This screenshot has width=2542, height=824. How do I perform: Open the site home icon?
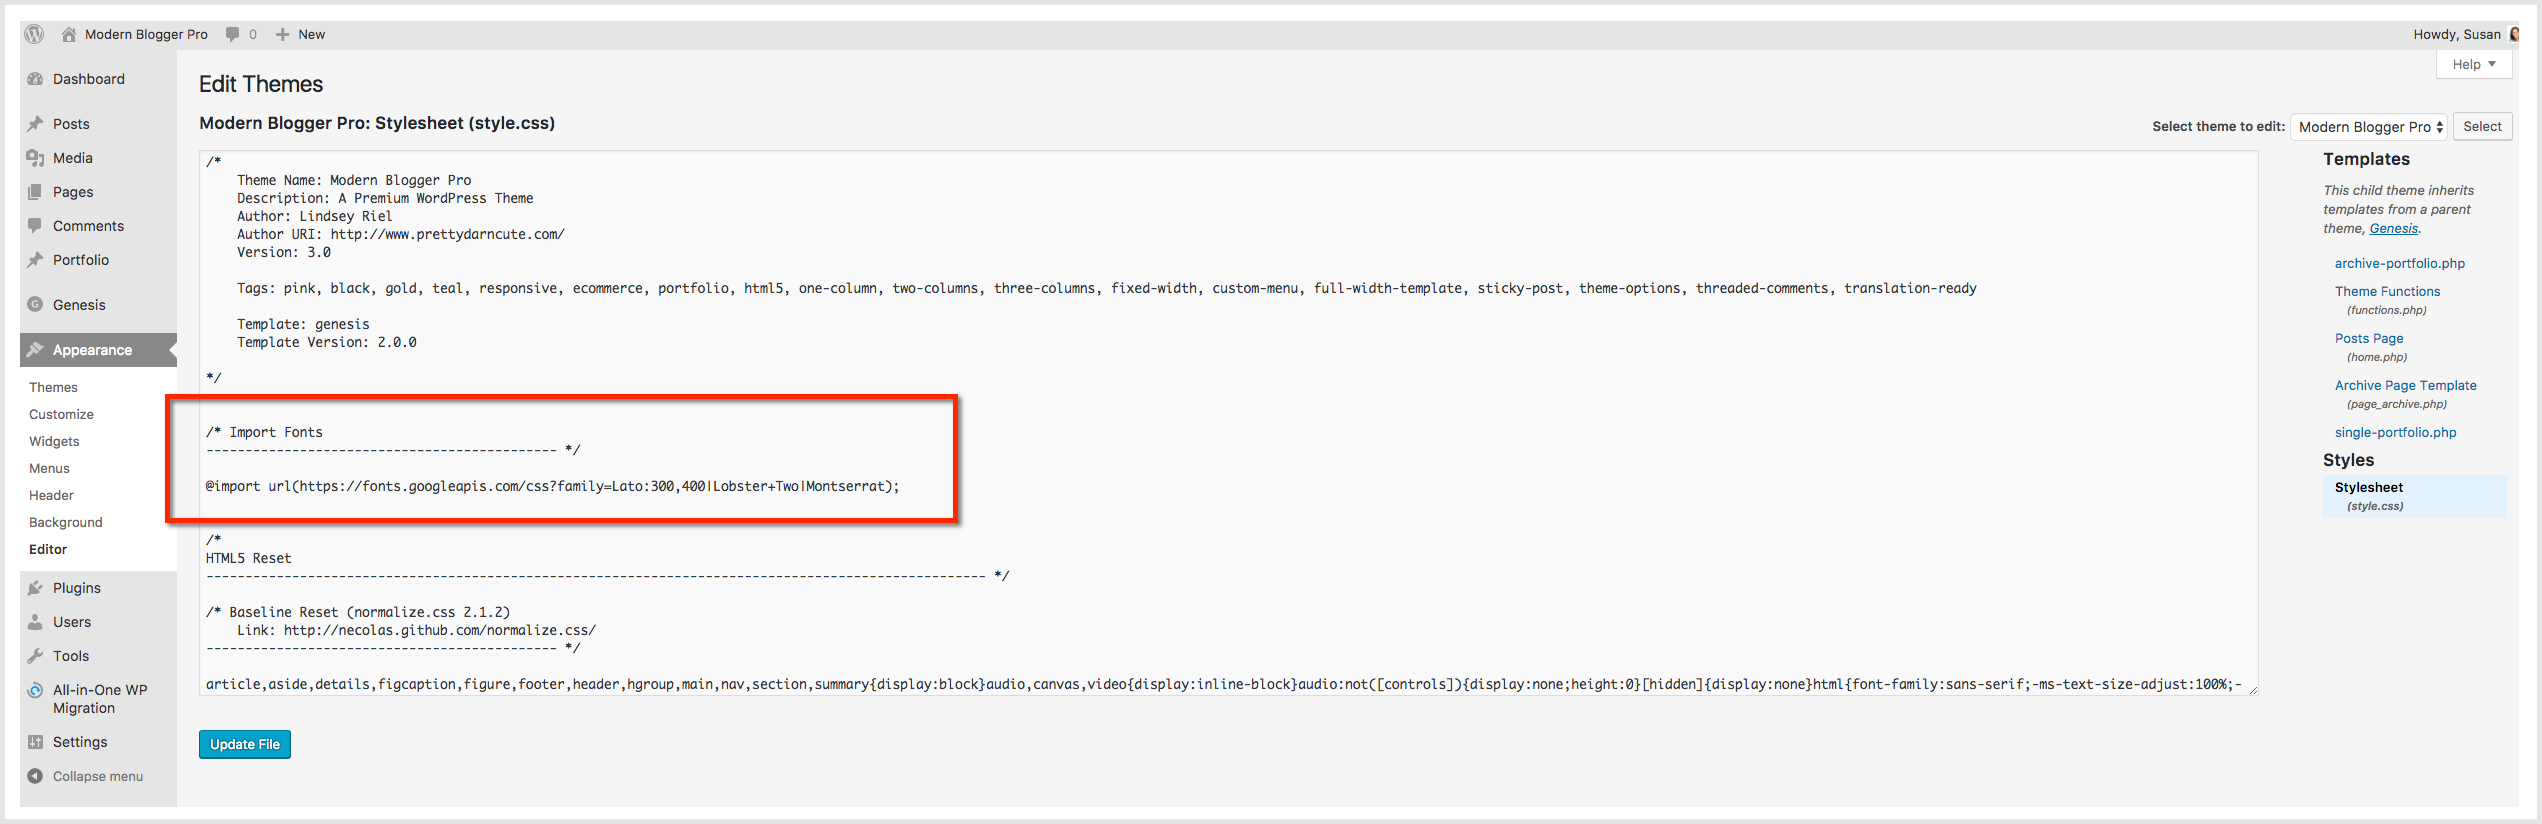tap(69, 34)
